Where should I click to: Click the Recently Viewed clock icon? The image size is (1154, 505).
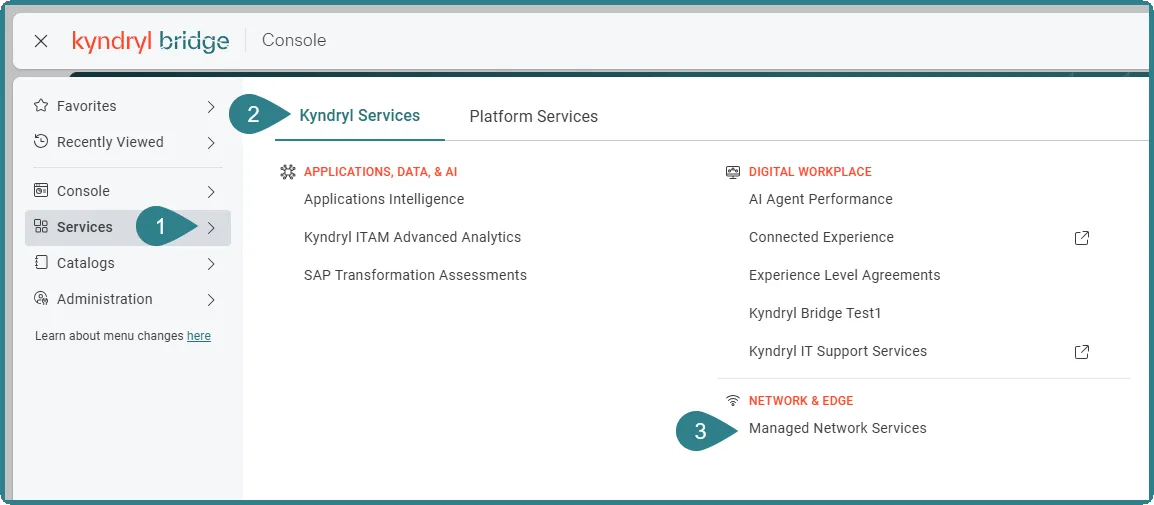point(41,141)
